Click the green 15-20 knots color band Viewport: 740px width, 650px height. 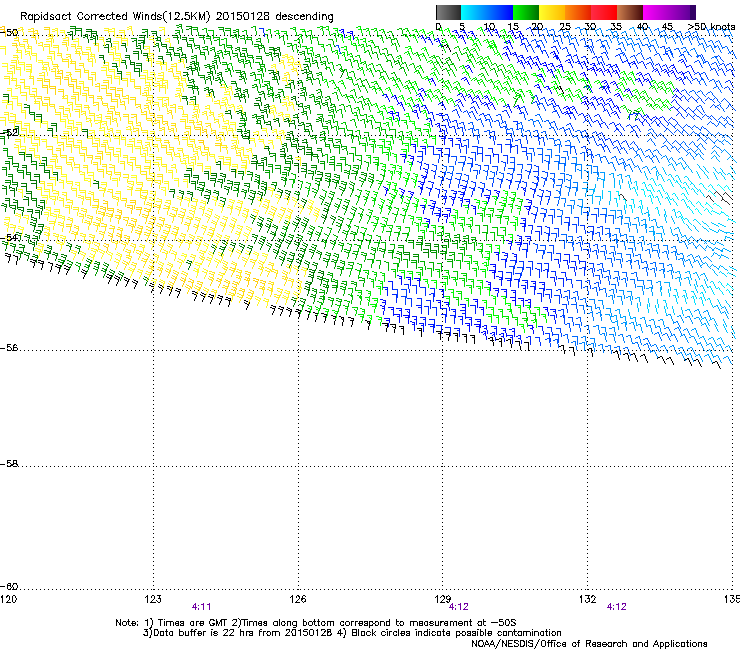[526, 12]
